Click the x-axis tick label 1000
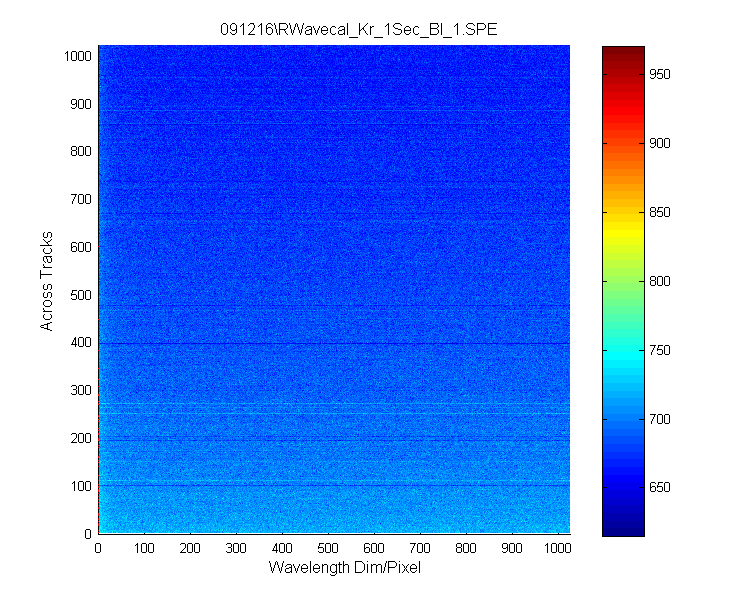This screenshot has height=600, width=750. click(x=557, y=548)
